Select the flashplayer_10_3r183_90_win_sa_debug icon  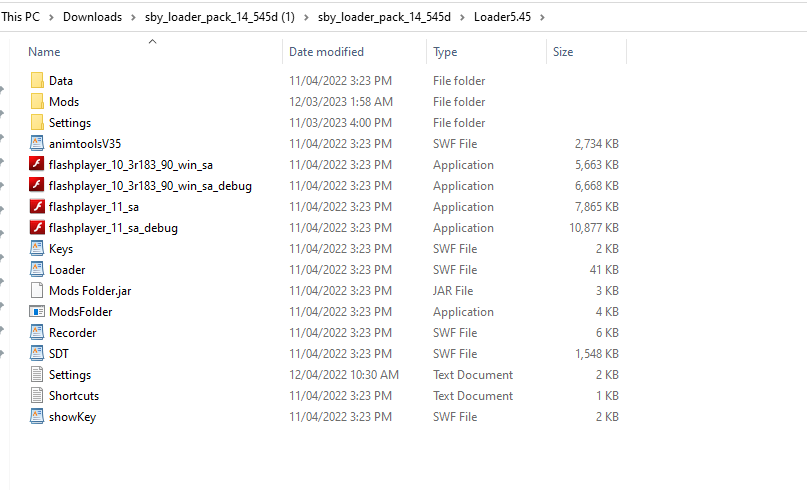[37, 186]
